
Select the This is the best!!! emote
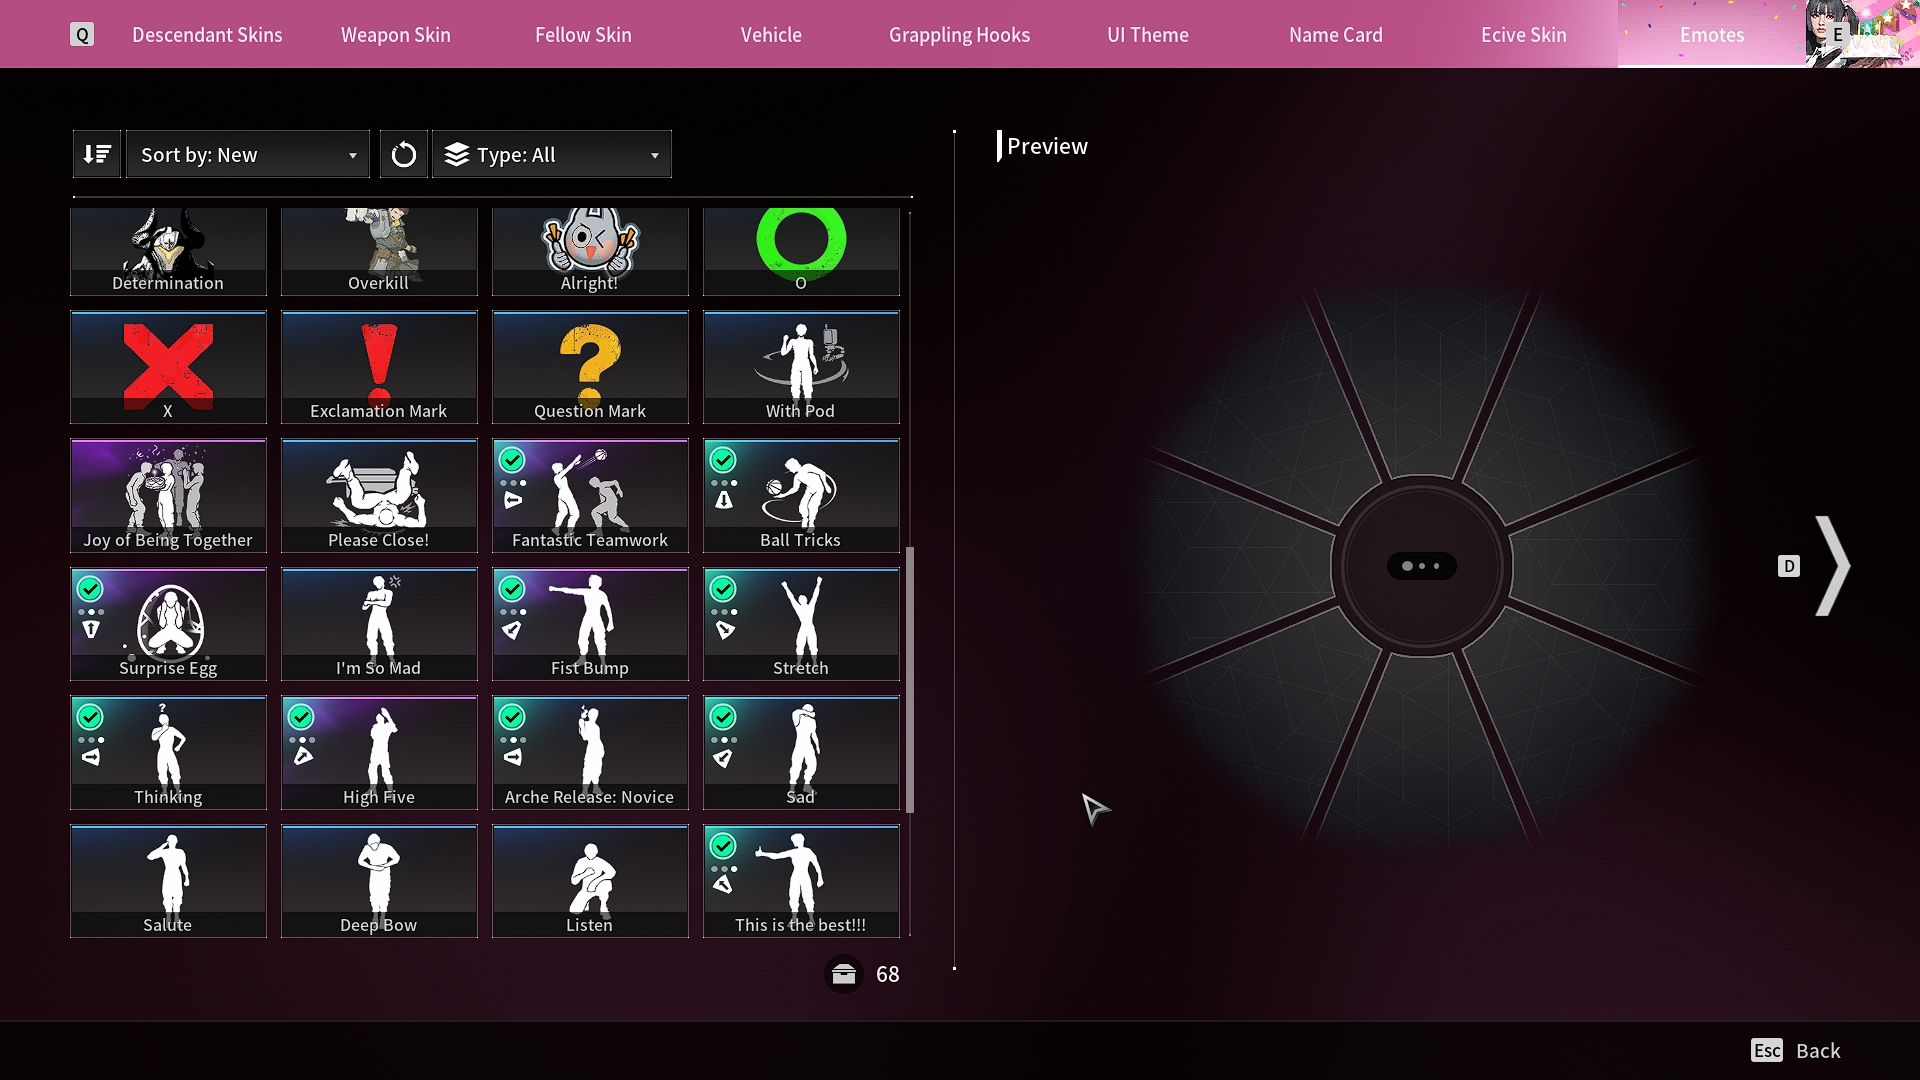pyautogui.click(x=801, y=881)
